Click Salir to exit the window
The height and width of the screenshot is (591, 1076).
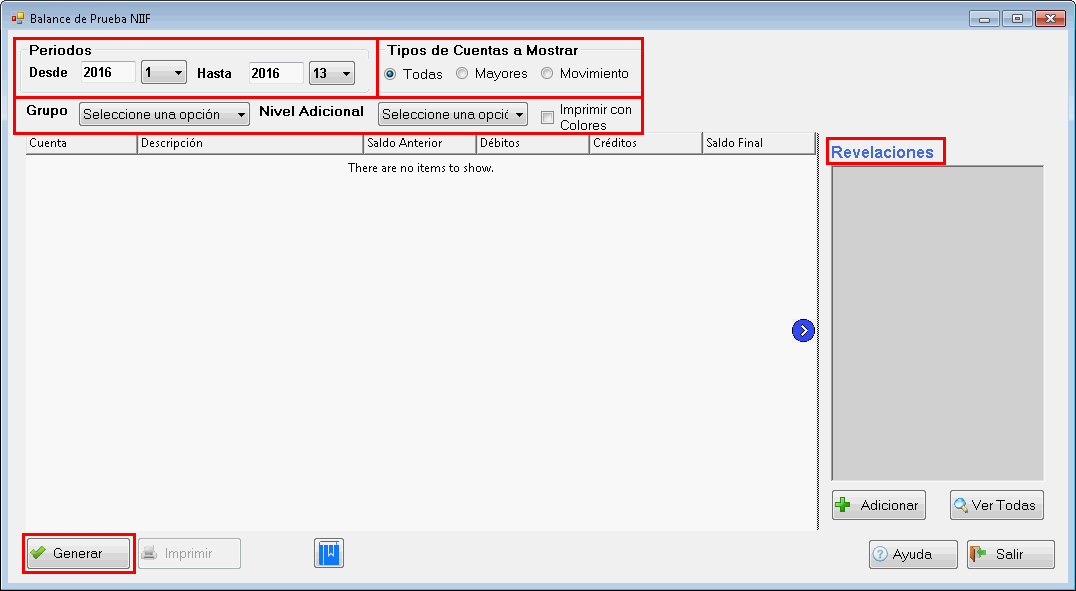point(1010,554)
